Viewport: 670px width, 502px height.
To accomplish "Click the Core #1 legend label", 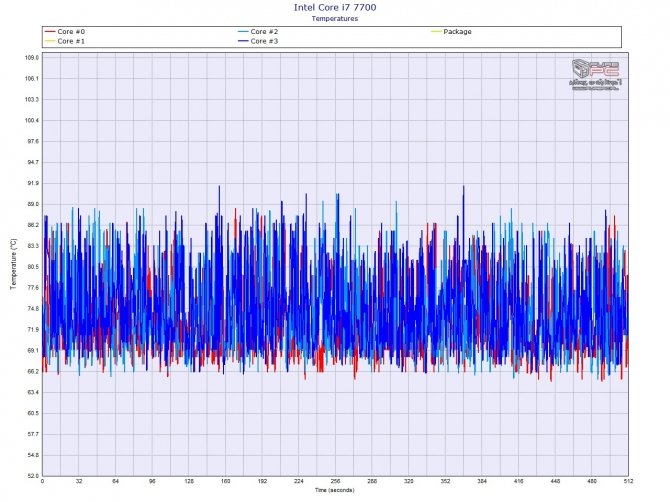I will [71, 41].
